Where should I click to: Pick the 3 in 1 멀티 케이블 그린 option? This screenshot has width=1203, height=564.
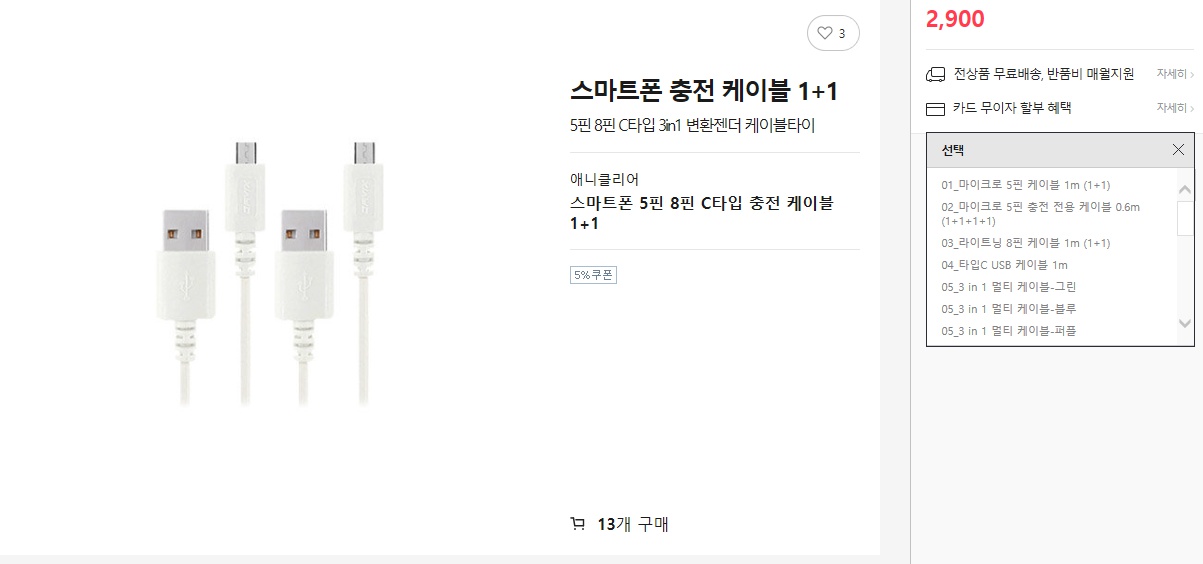click(x=1008, y=287)
